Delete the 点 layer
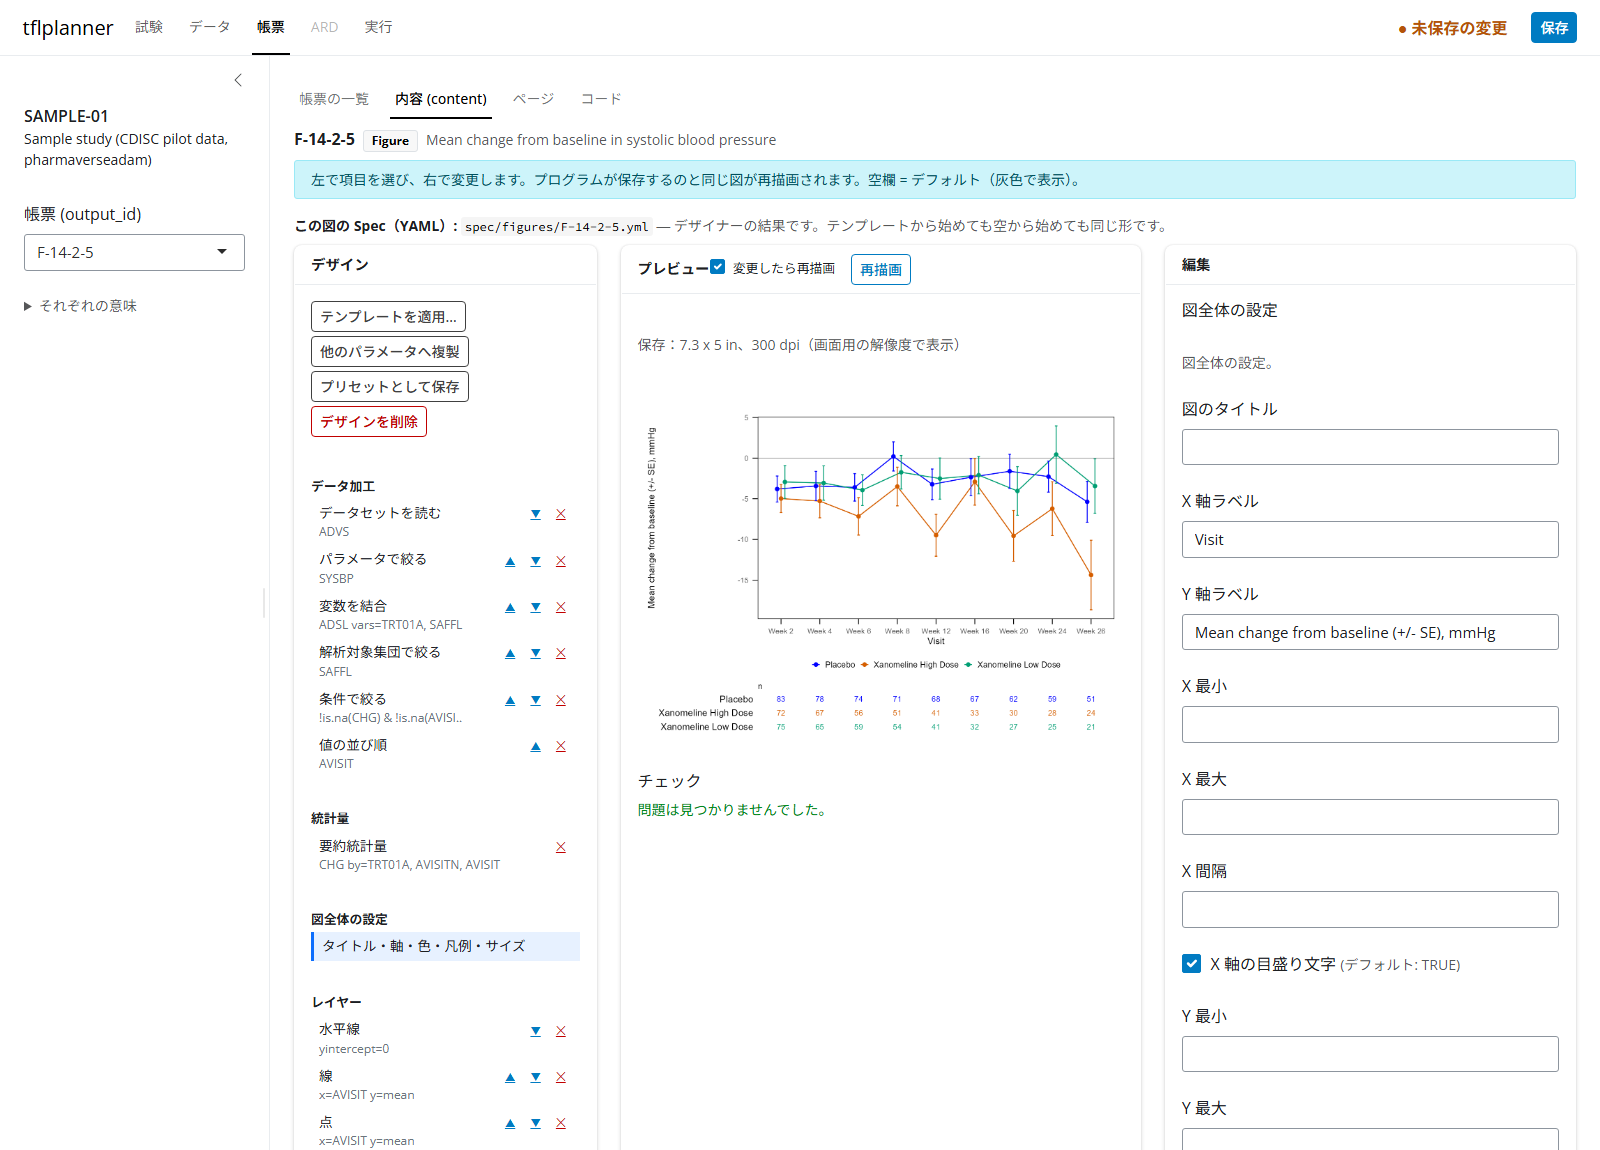 (x=561, y=1123)
